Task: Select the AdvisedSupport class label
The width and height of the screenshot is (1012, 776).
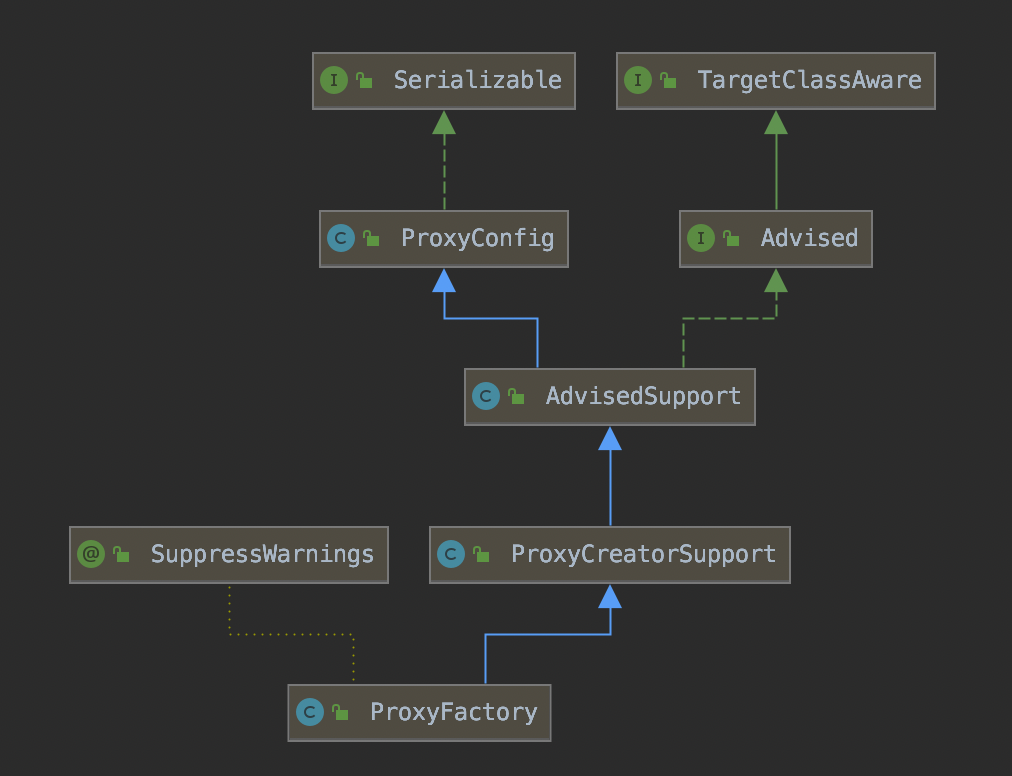Action: (643, 397)
